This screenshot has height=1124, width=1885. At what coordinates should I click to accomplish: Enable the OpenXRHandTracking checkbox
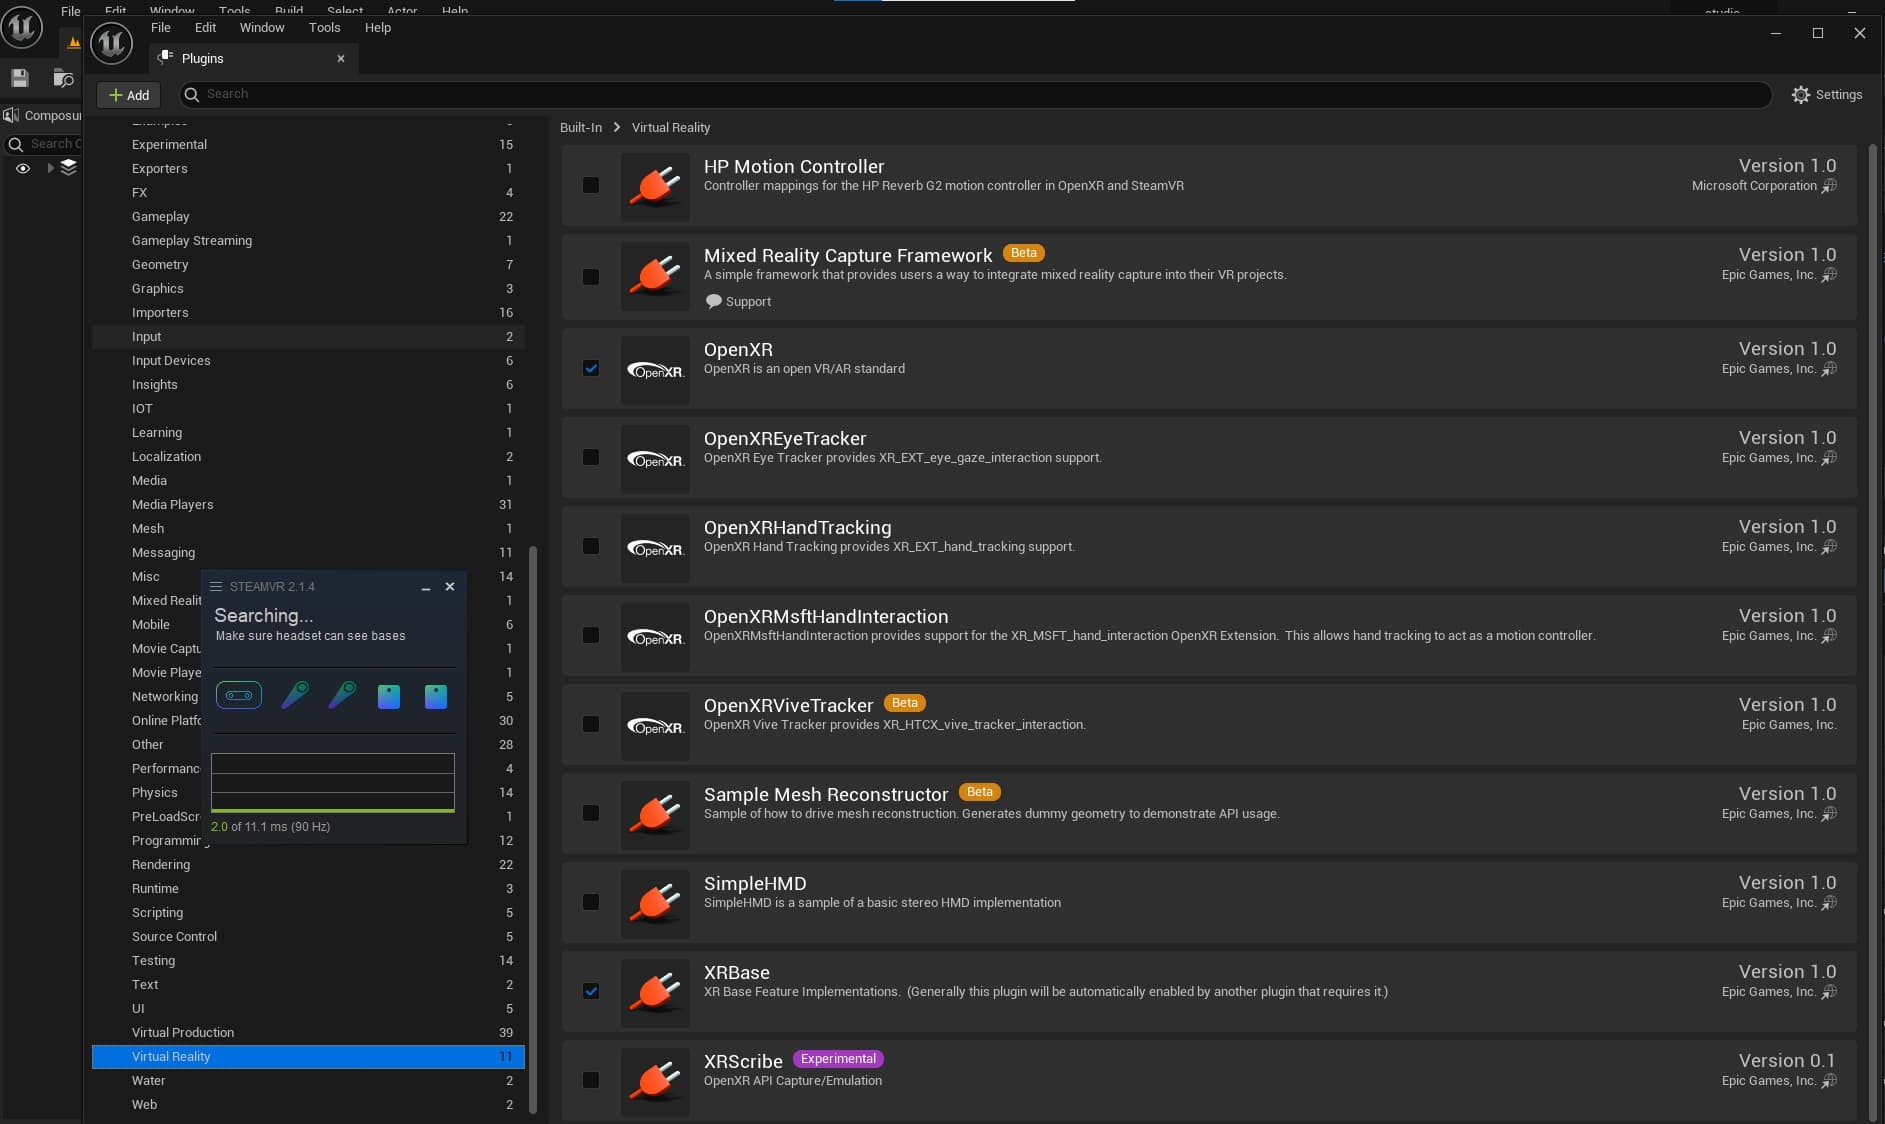(x=591, y=547)
